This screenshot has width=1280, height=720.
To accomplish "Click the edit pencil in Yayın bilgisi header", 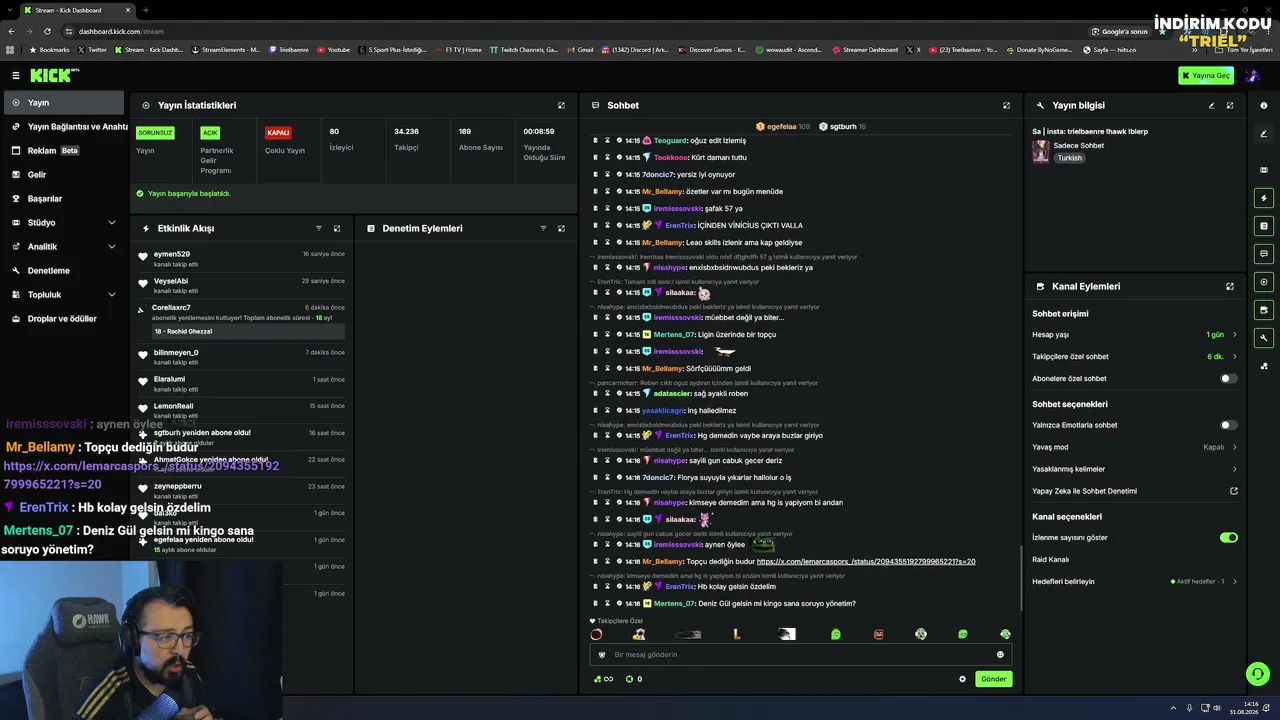I will [x=1211, y=105].
